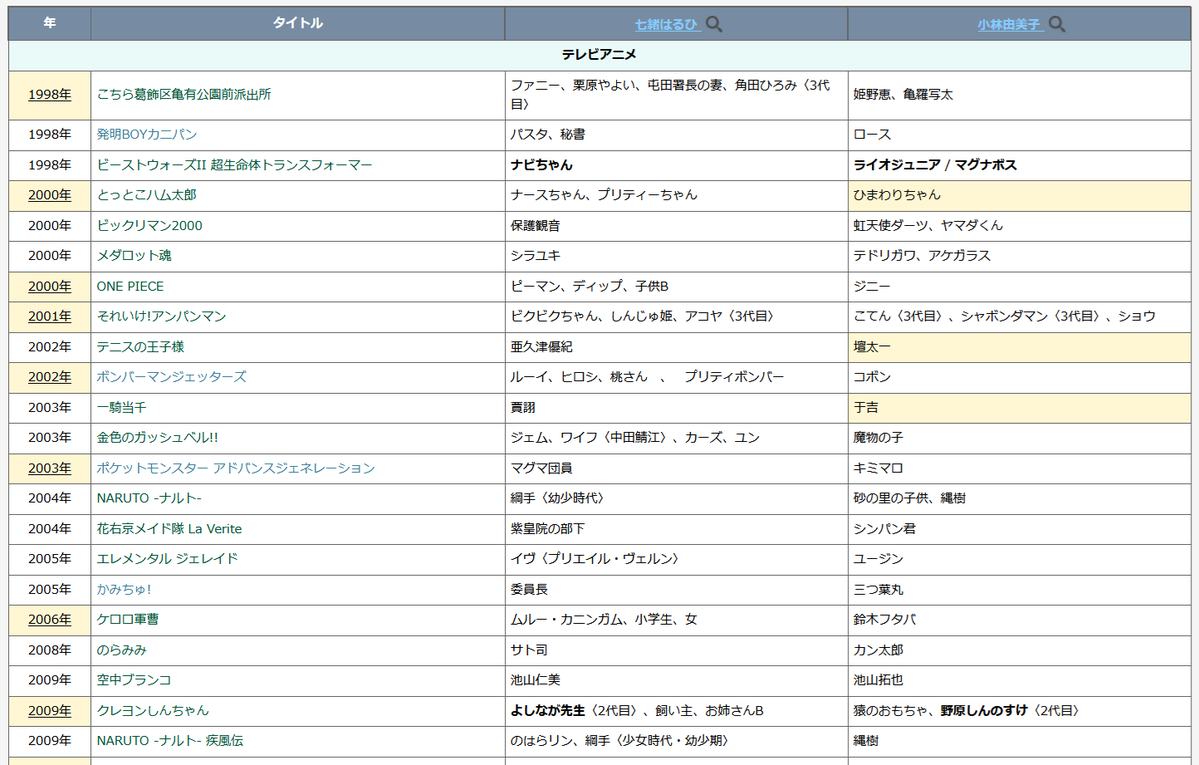Select the highlighted 于吉 cell
Screen dimensions: 1199x765
(x=1019, y=408)
